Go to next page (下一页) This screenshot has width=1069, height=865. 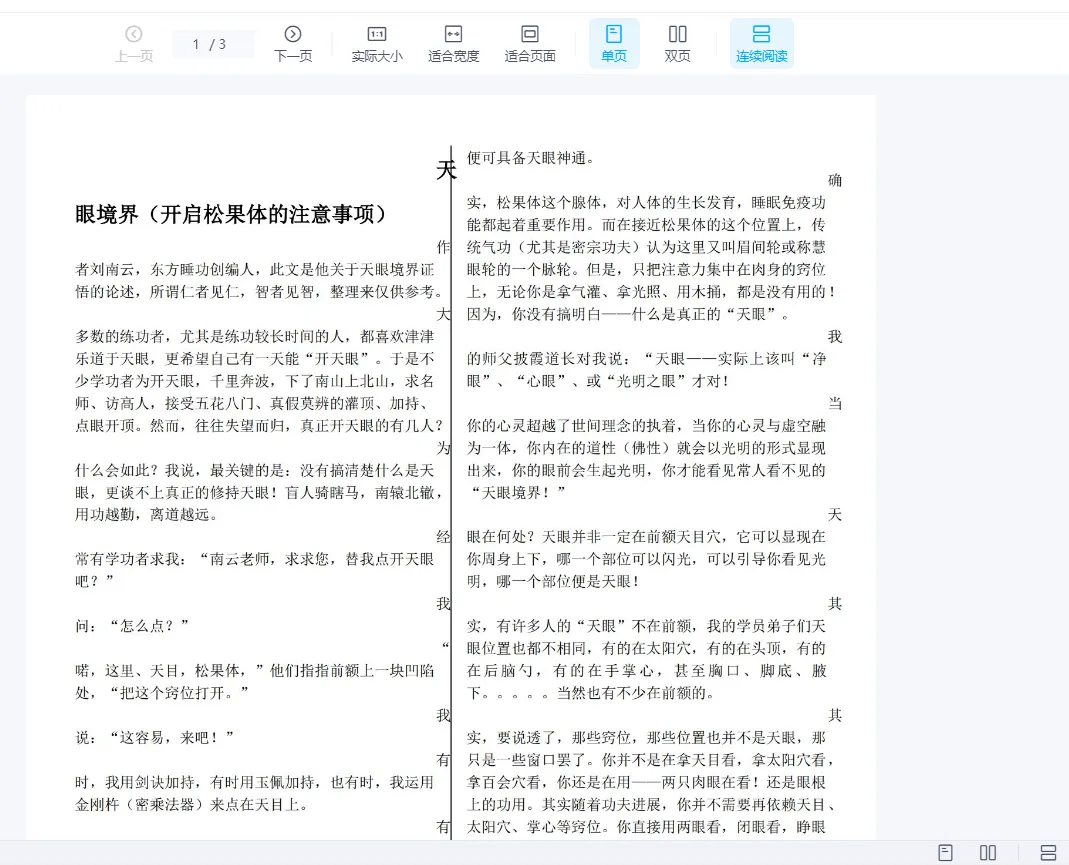(x=293, y=43)
